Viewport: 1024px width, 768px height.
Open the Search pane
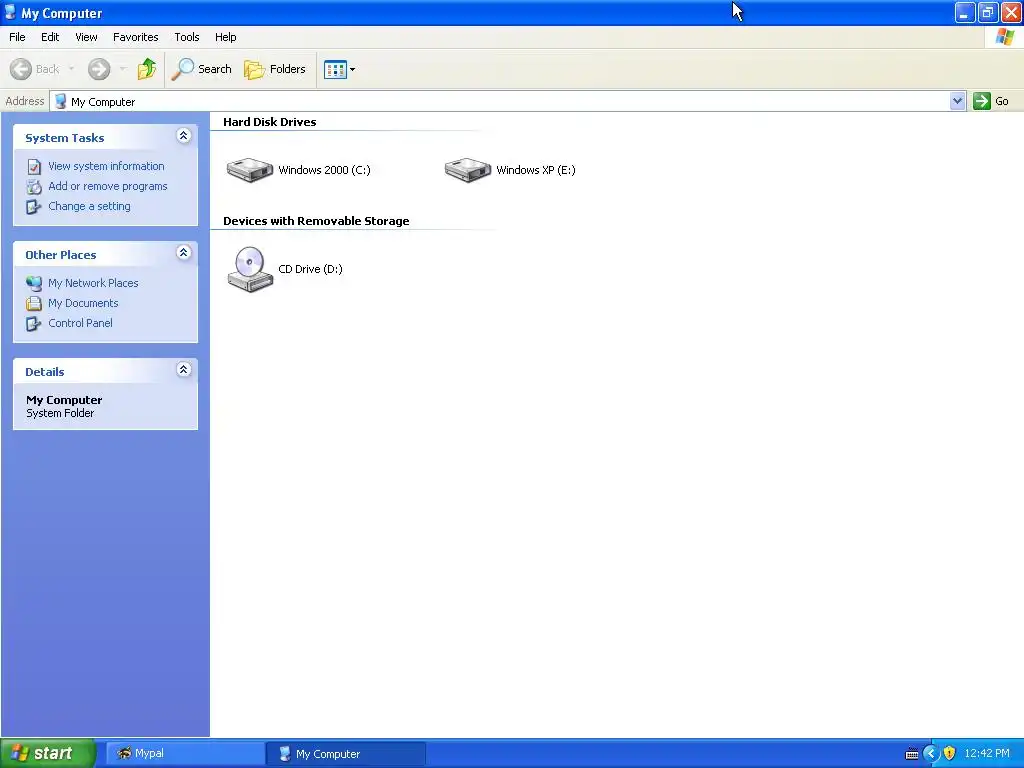(201, 69)
